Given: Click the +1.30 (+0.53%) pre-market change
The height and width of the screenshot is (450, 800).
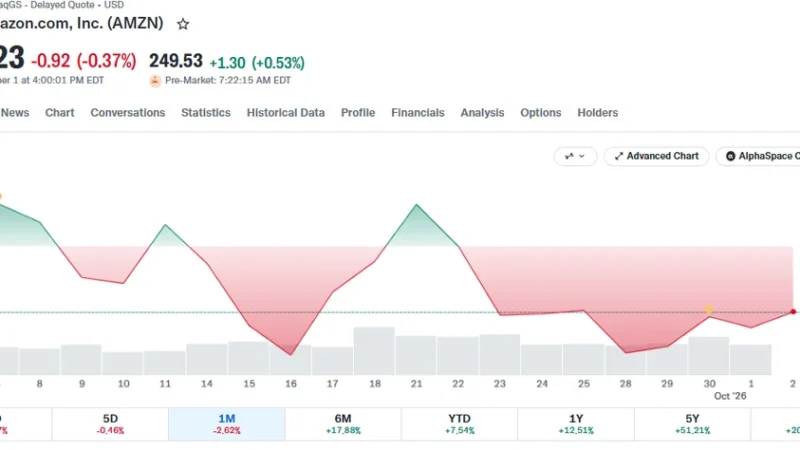Looking at the screenshot, I should click(x=257, y=63).
